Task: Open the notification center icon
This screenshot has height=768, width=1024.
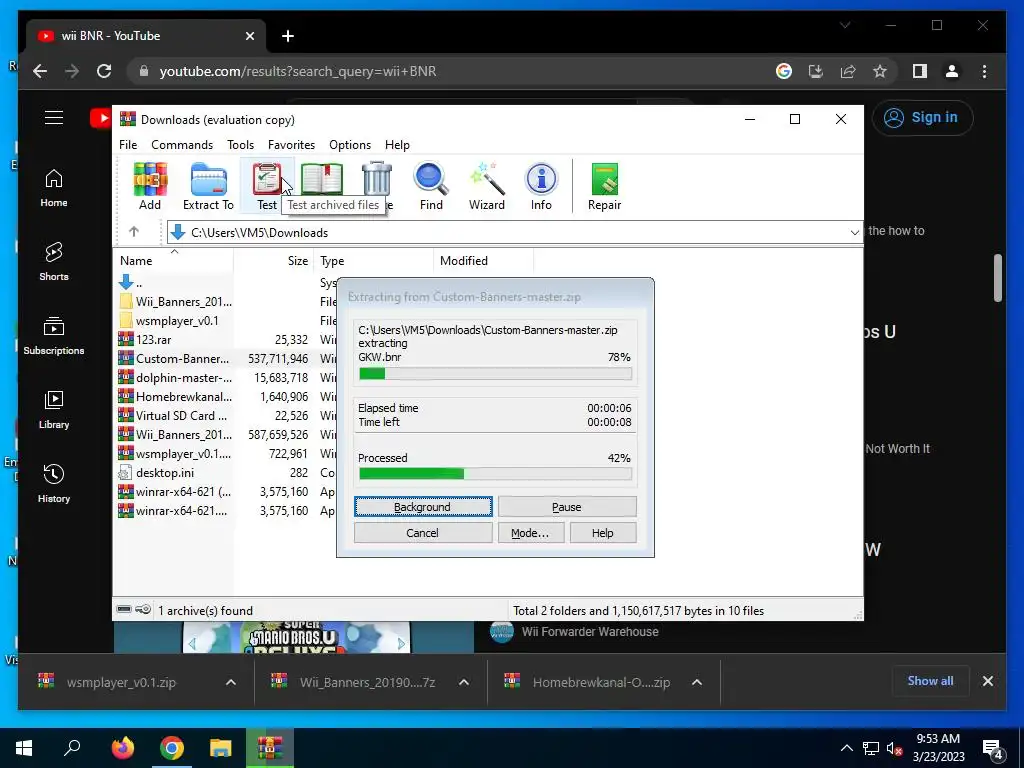Action: pos(993,749)
